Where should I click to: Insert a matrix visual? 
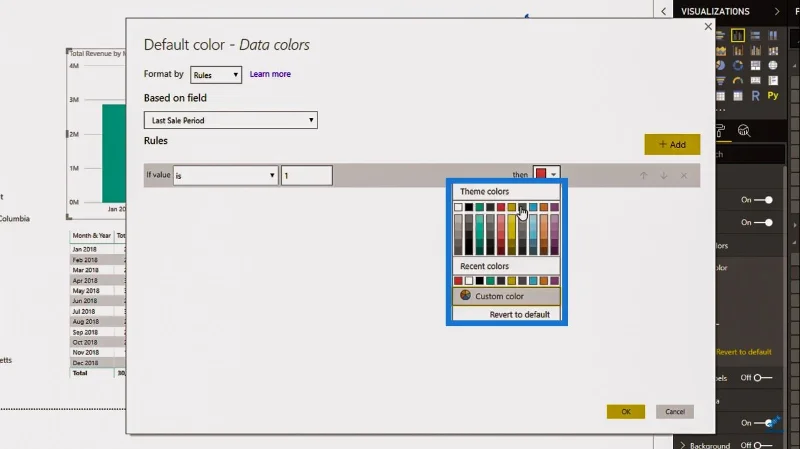[x=738, y=95]
